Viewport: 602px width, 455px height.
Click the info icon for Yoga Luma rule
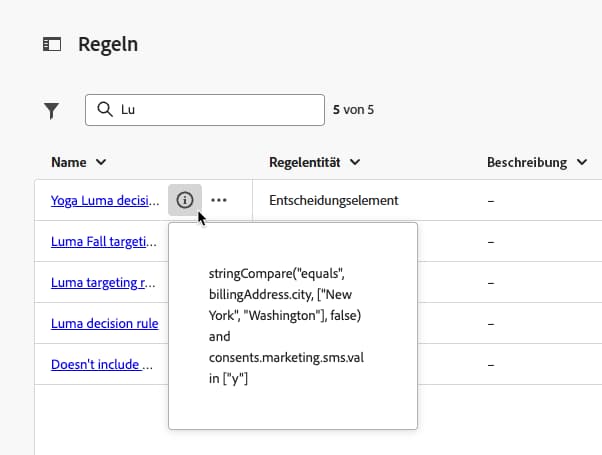[185, 200]
